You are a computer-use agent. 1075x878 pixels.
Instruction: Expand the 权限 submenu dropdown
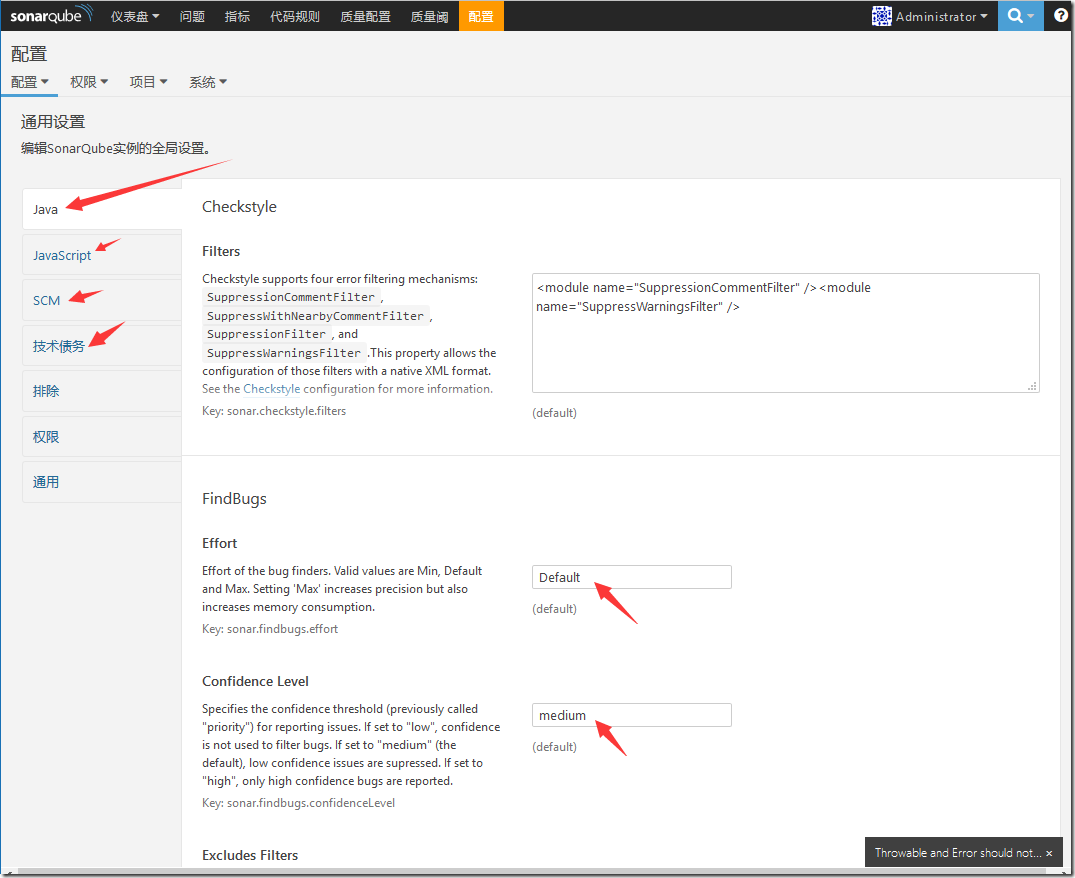coord(89,82)
